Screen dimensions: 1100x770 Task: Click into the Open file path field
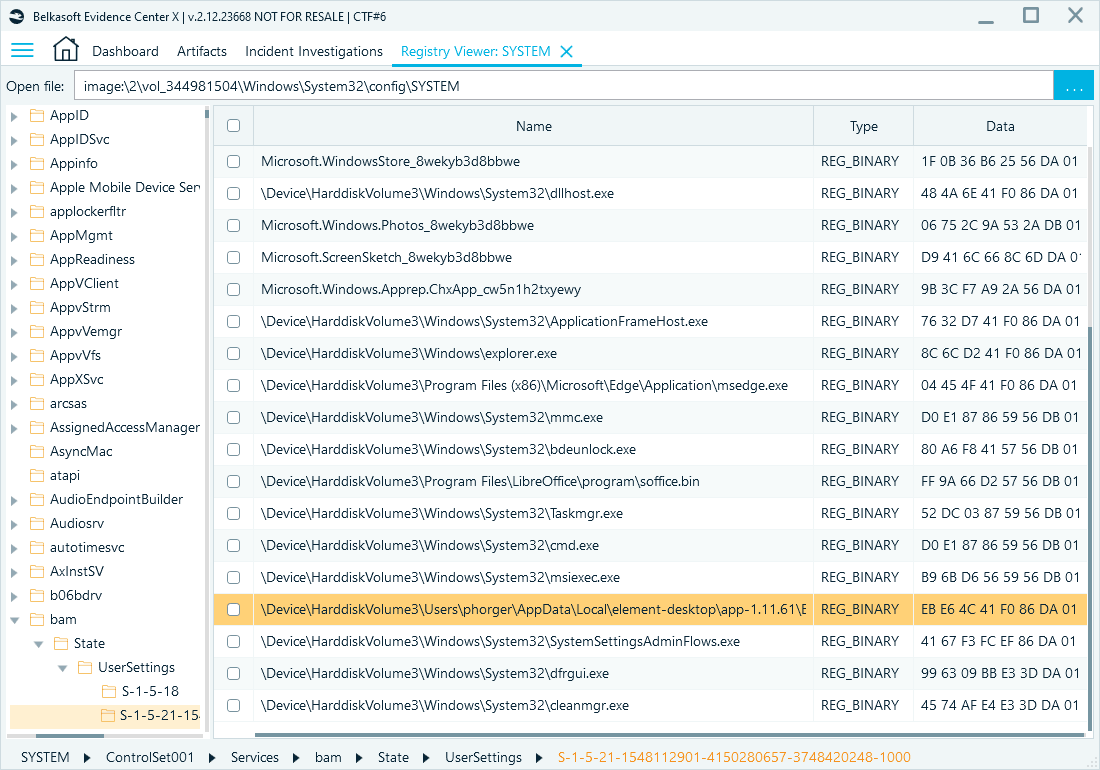[x=563, y=86]
